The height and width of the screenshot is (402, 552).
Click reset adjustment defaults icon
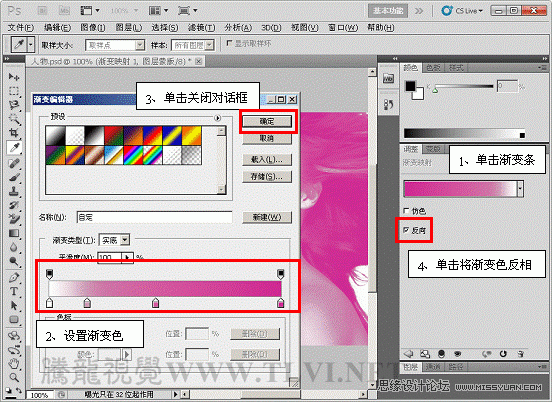coord(503,353)
